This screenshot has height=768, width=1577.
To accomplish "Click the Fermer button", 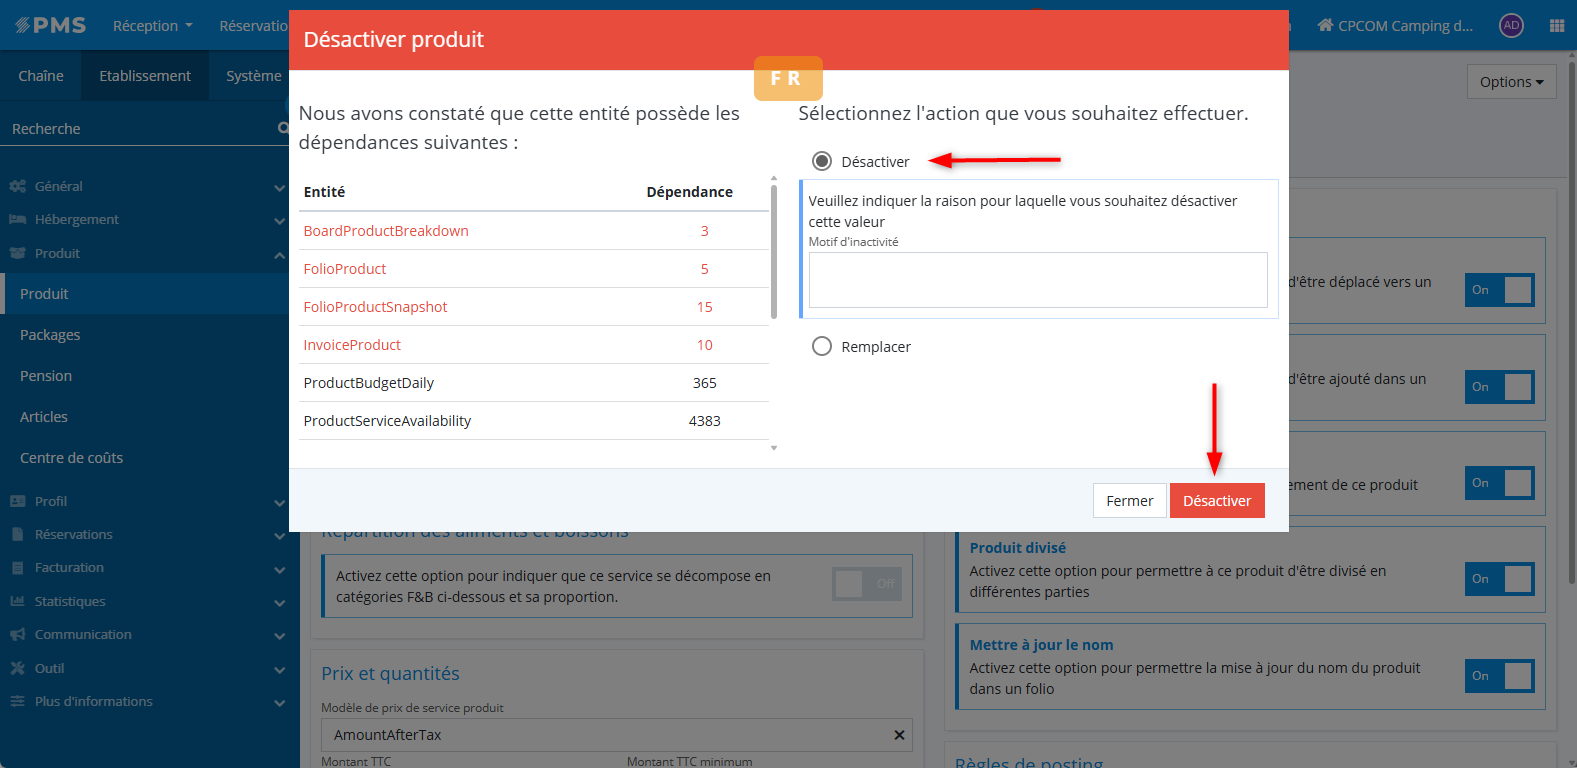I will tap(1129, 501).
